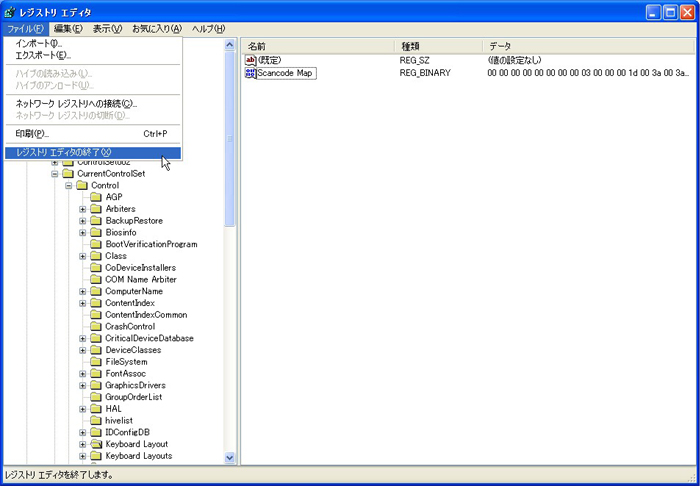Click the Class folder icon
This screenshot has height=486, width=700.
[96, 256]
